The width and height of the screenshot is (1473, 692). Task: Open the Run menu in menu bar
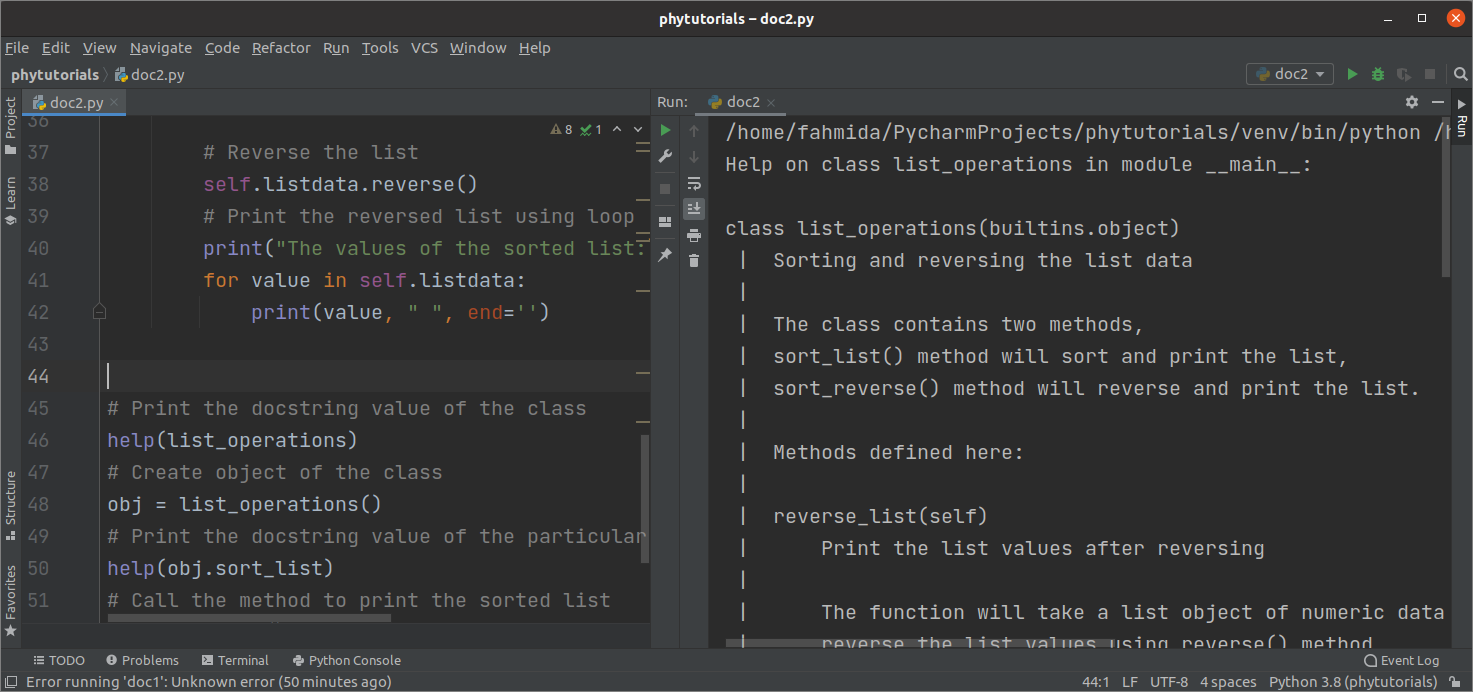[336, 47]
